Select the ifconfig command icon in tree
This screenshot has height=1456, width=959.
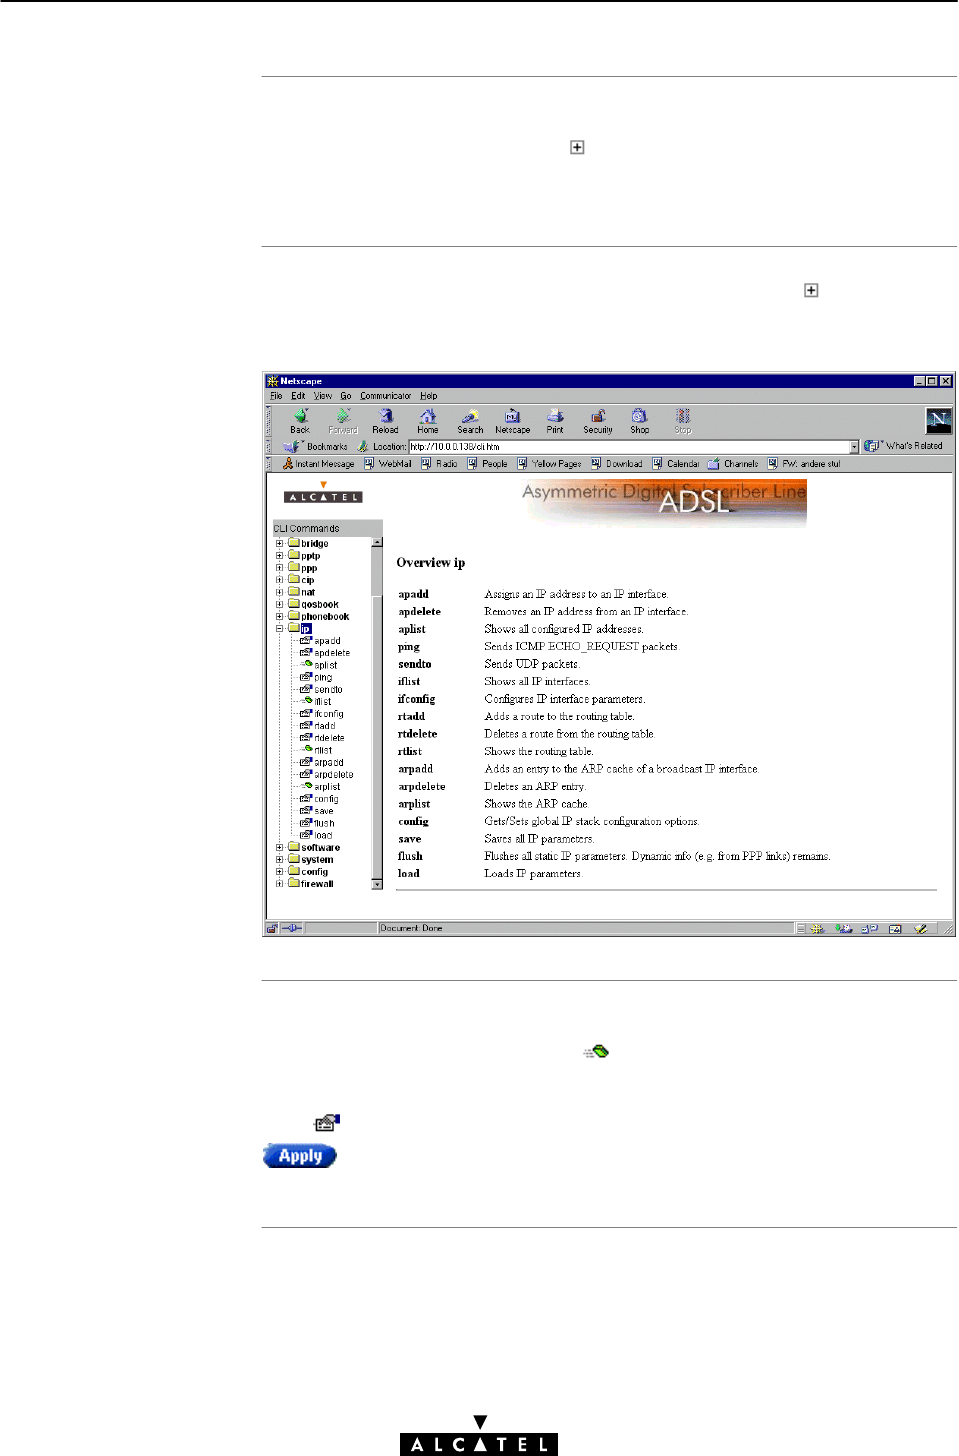coord(306,713)
